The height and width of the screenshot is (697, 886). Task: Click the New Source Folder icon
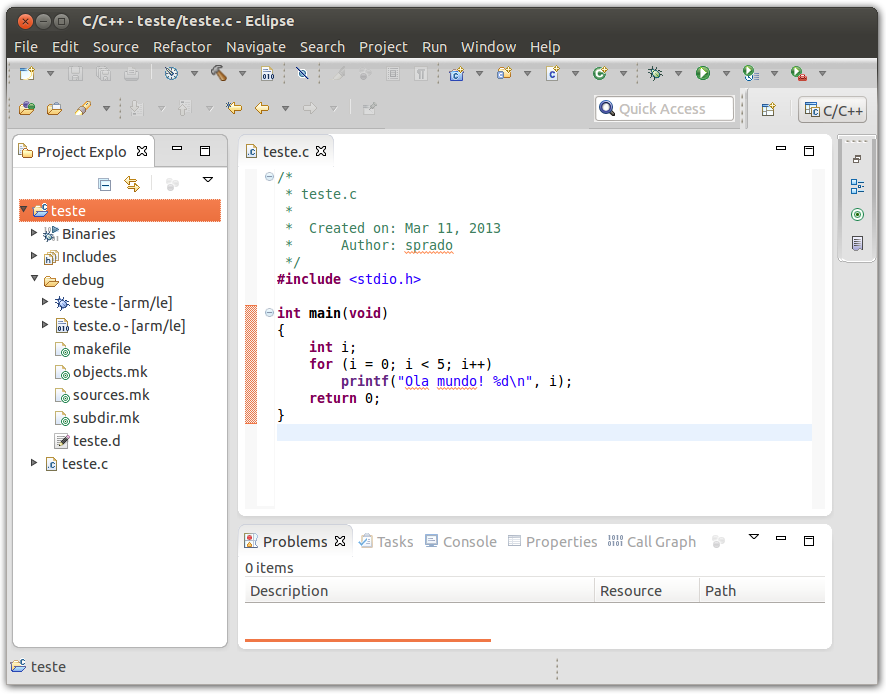click(x=505, y=73)
